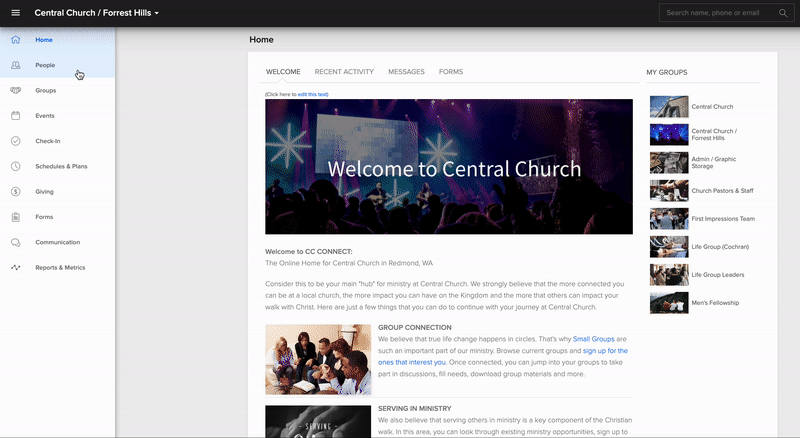
Task: Click the Forms clipboard icon
Action: [x=16, y=217]
